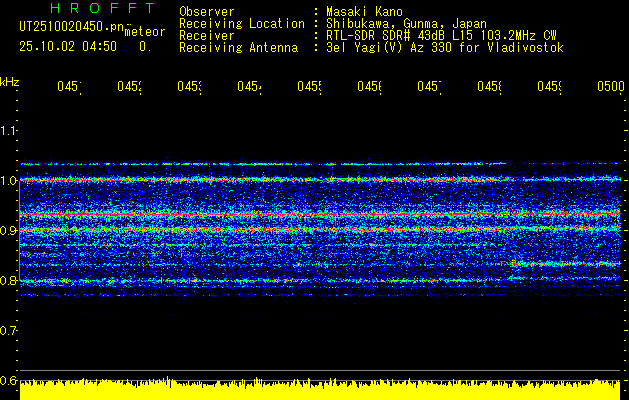Viewport: 629px width, 400px height.
Task: Click the 1.0 kHz frequency axis label
Action: point(8,180)
